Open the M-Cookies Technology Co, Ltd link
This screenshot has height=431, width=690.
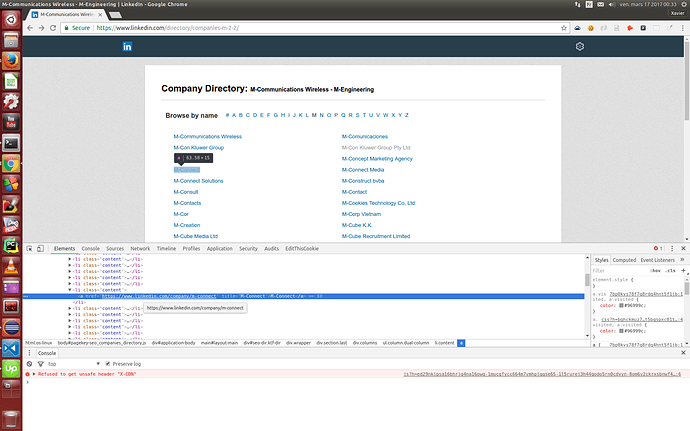[378, 203]
